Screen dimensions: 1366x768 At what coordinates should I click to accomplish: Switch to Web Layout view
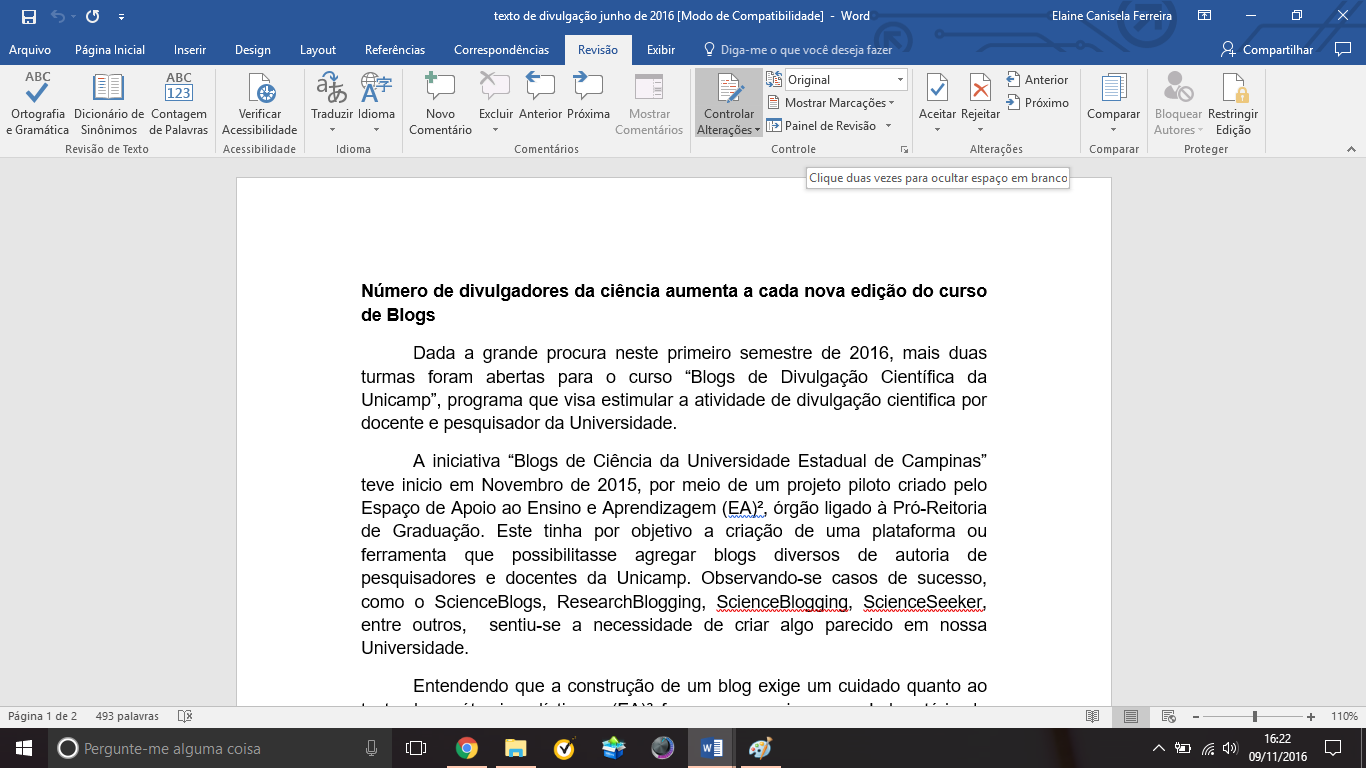click(1168, 716)
